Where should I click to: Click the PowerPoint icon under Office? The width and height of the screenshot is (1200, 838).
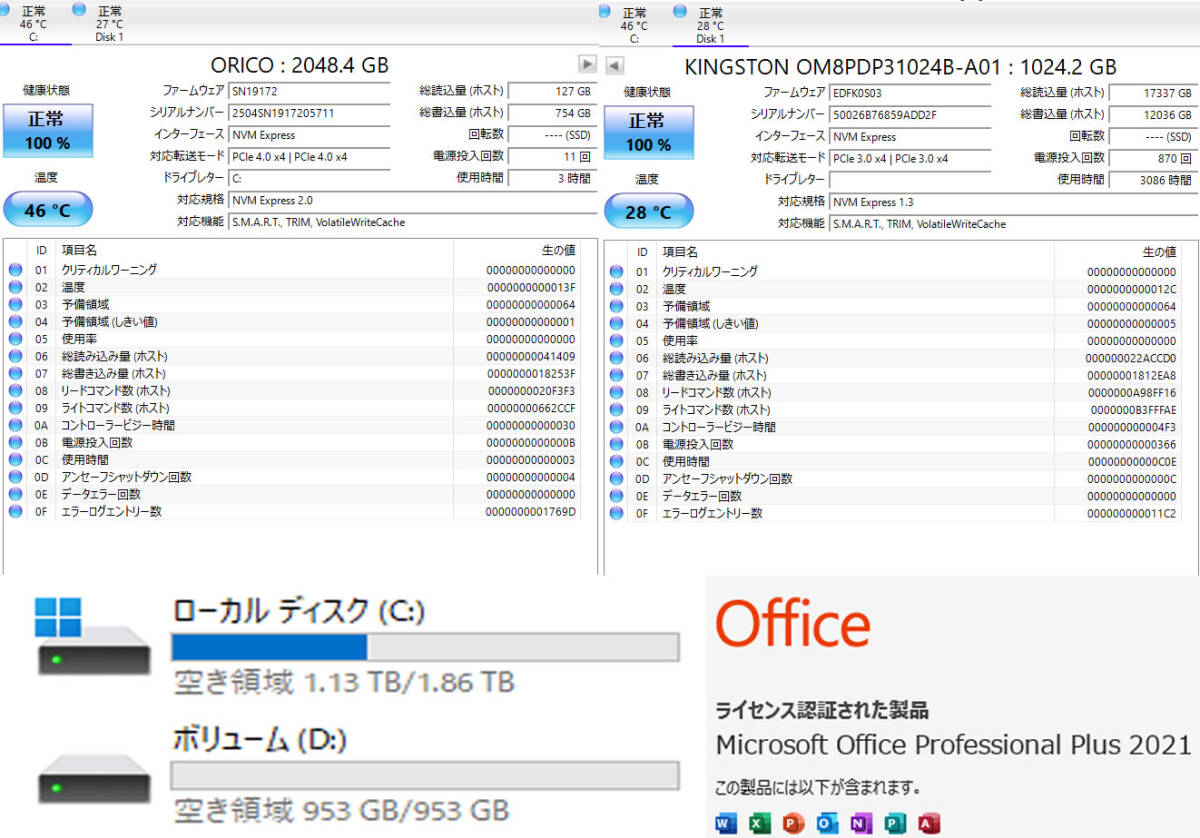794,823
